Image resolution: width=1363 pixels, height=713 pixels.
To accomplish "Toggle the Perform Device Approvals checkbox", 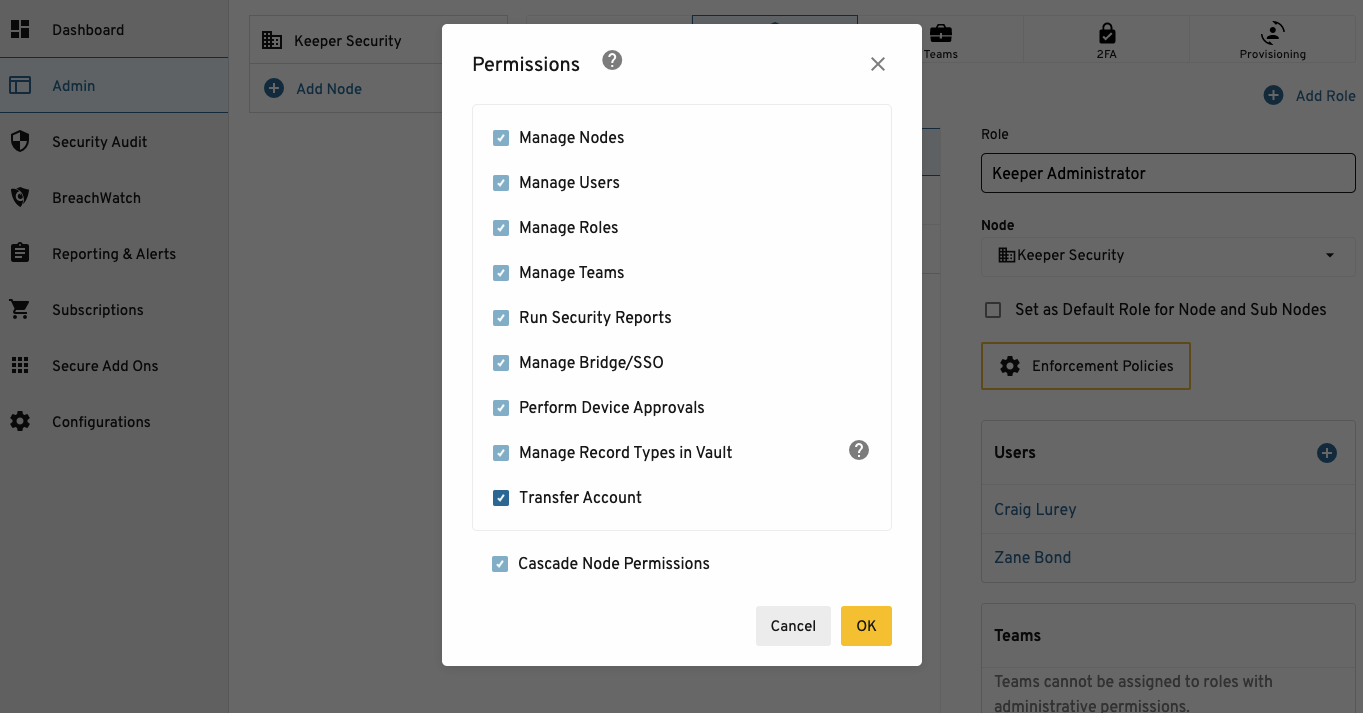I will (501, 408).
